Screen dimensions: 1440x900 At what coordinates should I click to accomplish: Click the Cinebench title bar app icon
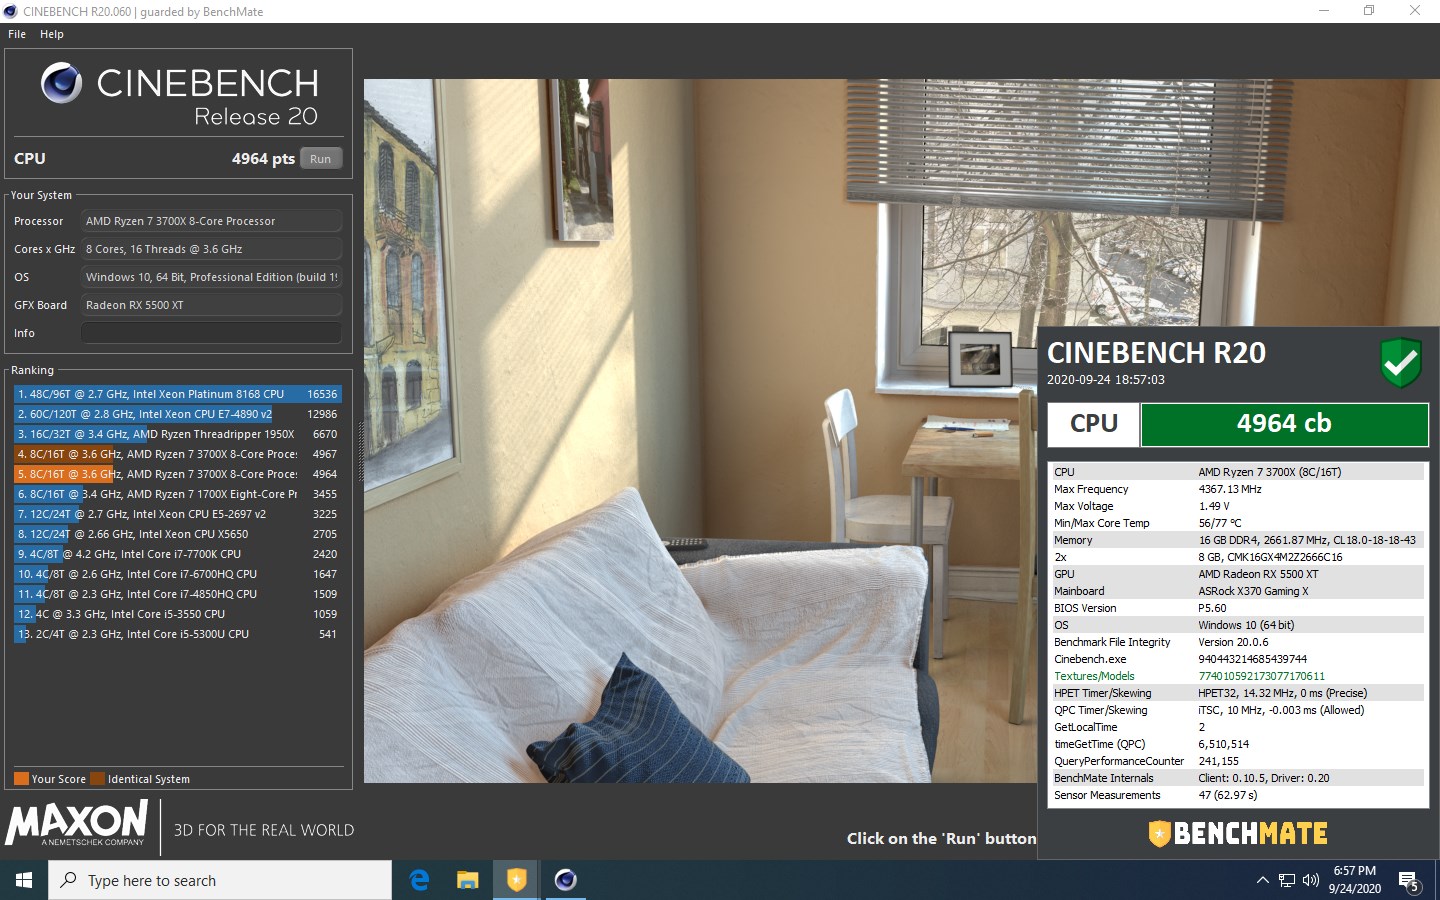pyautogui.click(x=11, y=11)
